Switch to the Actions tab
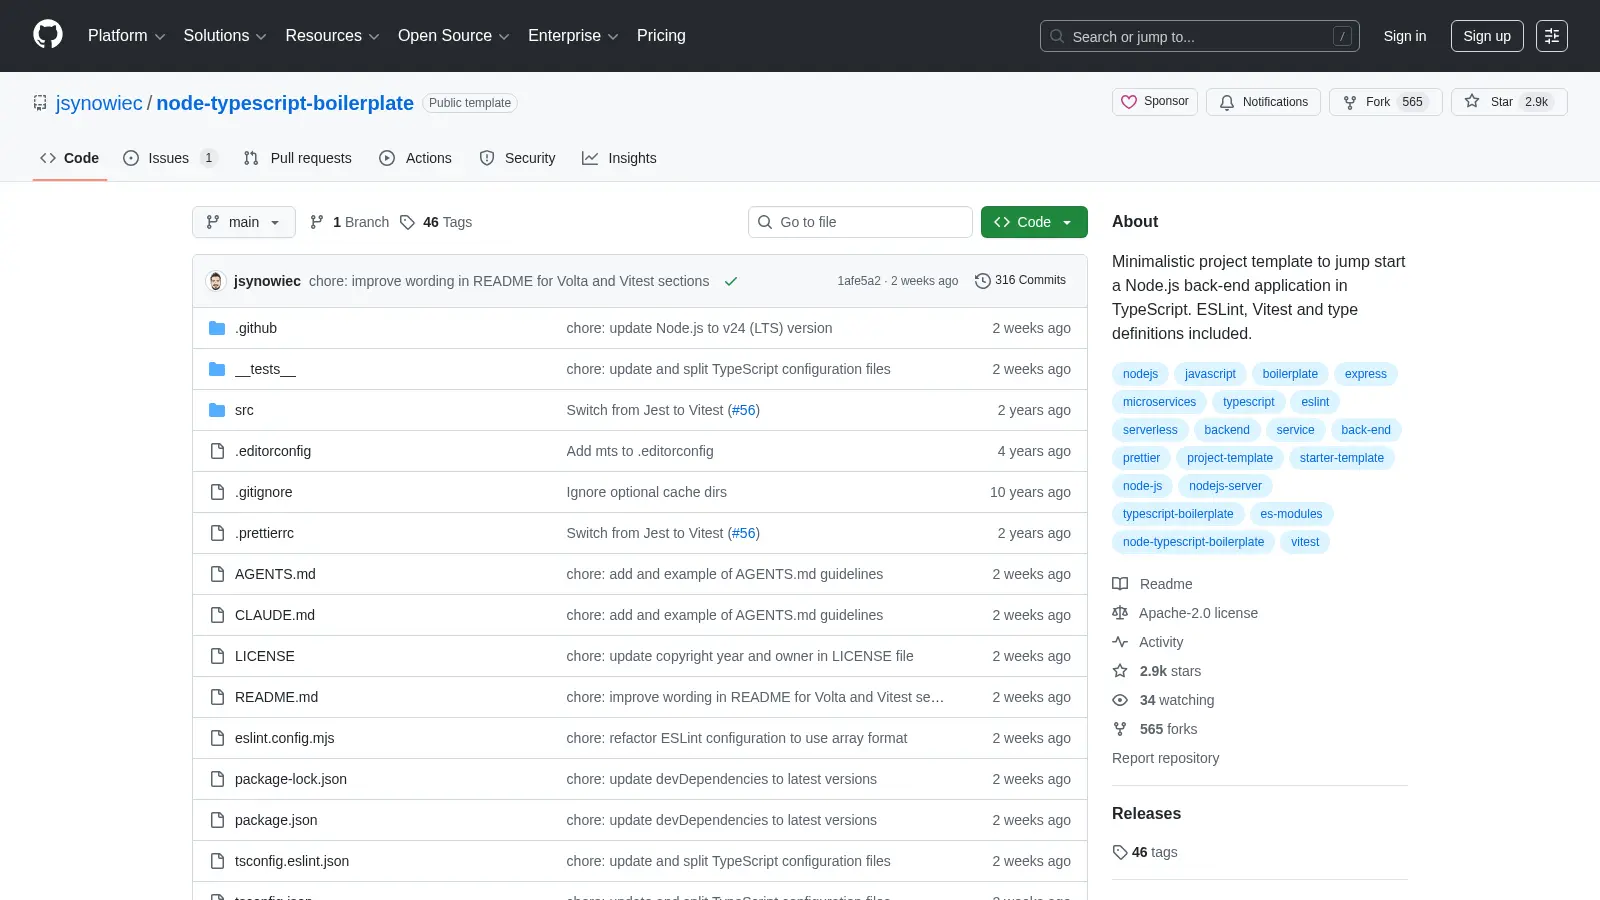 tap(415, 158)
